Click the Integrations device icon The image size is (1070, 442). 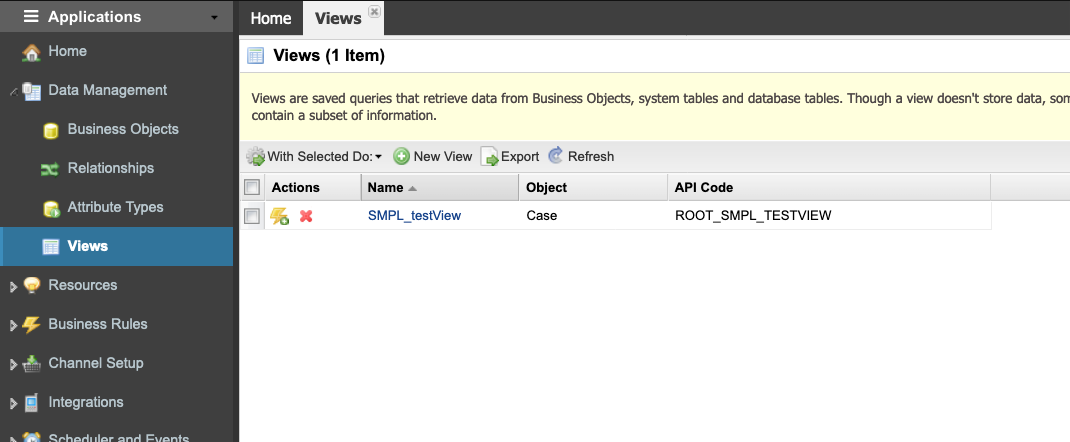coord(31,402)
